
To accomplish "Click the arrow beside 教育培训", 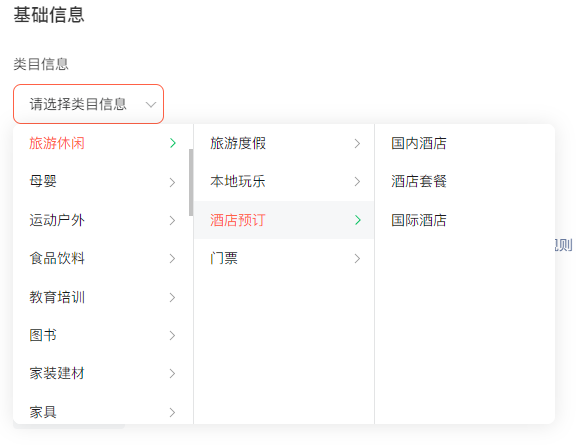I will click(x=172, y=297).
